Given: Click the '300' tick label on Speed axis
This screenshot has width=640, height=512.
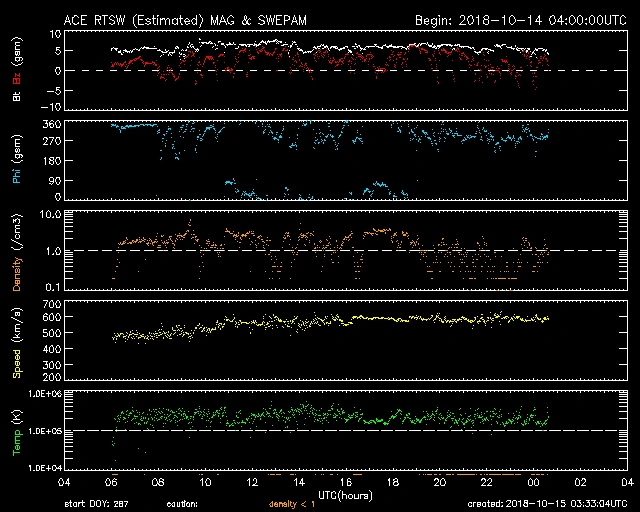Looking at the screenshot, I should coord(52,365).
